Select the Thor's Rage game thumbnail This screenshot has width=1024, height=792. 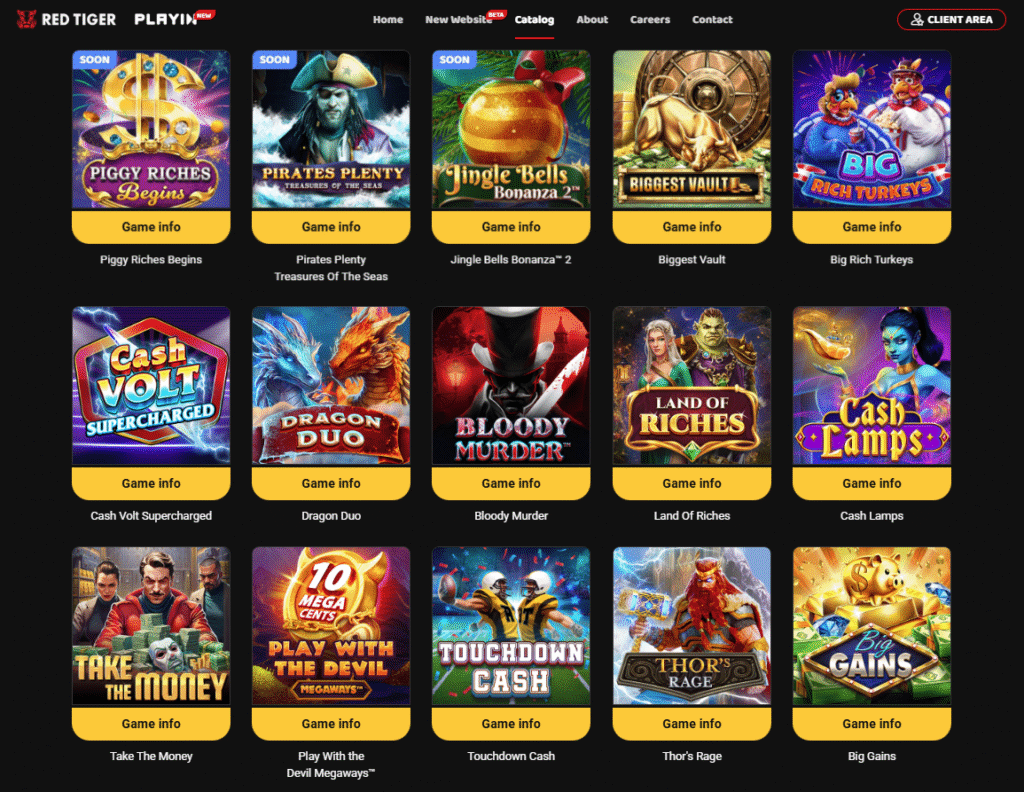click(x=692, y=626)
